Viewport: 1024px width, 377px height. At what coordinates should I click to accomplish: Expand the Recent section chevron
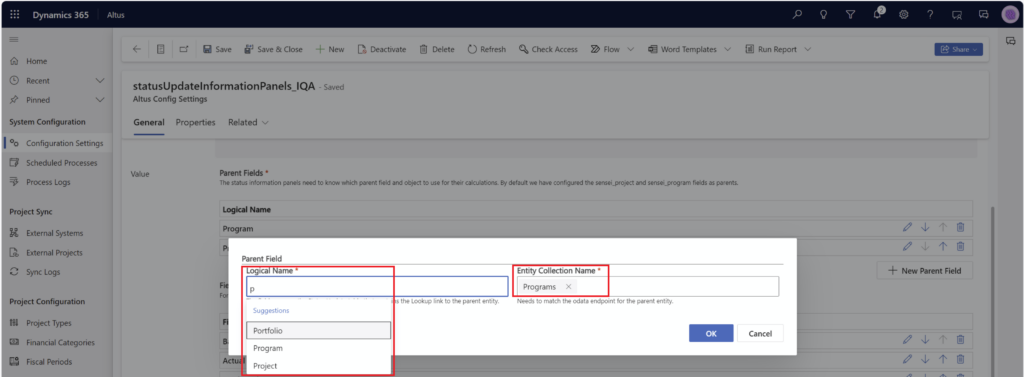(100, 80)
